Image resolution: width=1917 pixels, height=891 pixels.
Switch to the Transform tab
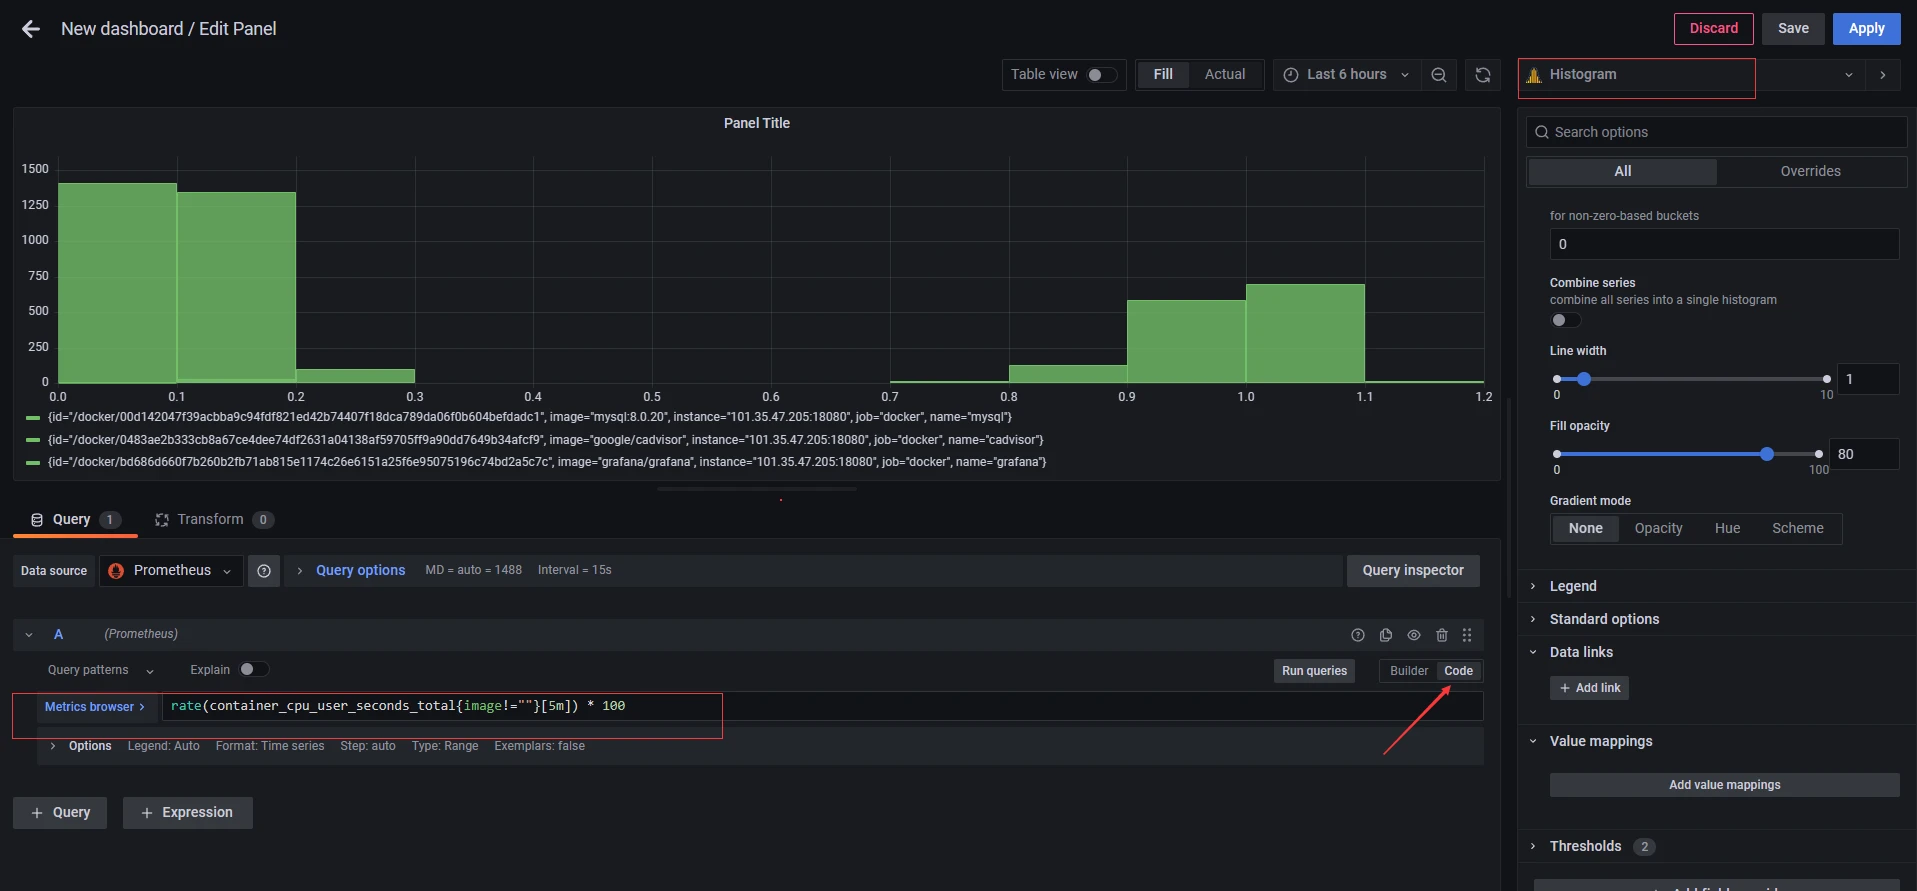pos(213,520)
